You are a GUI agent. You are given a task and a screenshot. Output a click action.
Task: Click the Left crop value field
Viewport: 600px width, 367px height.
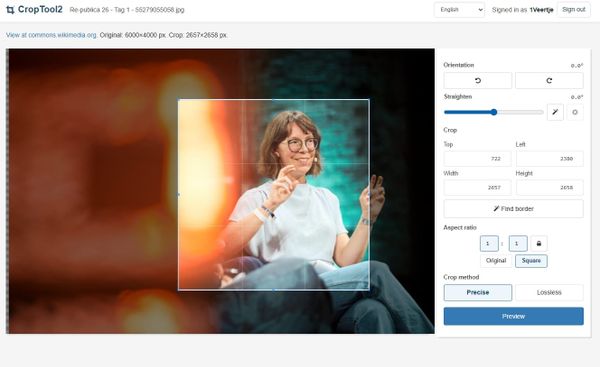pyautogui.click(x=549, y=158)
